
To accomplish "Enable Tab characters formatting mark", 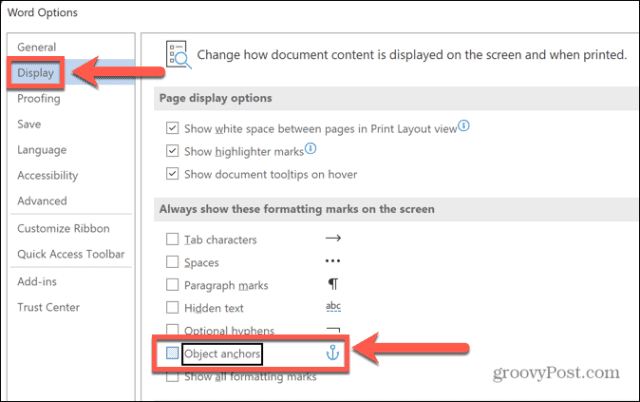I will click(173, 240).
